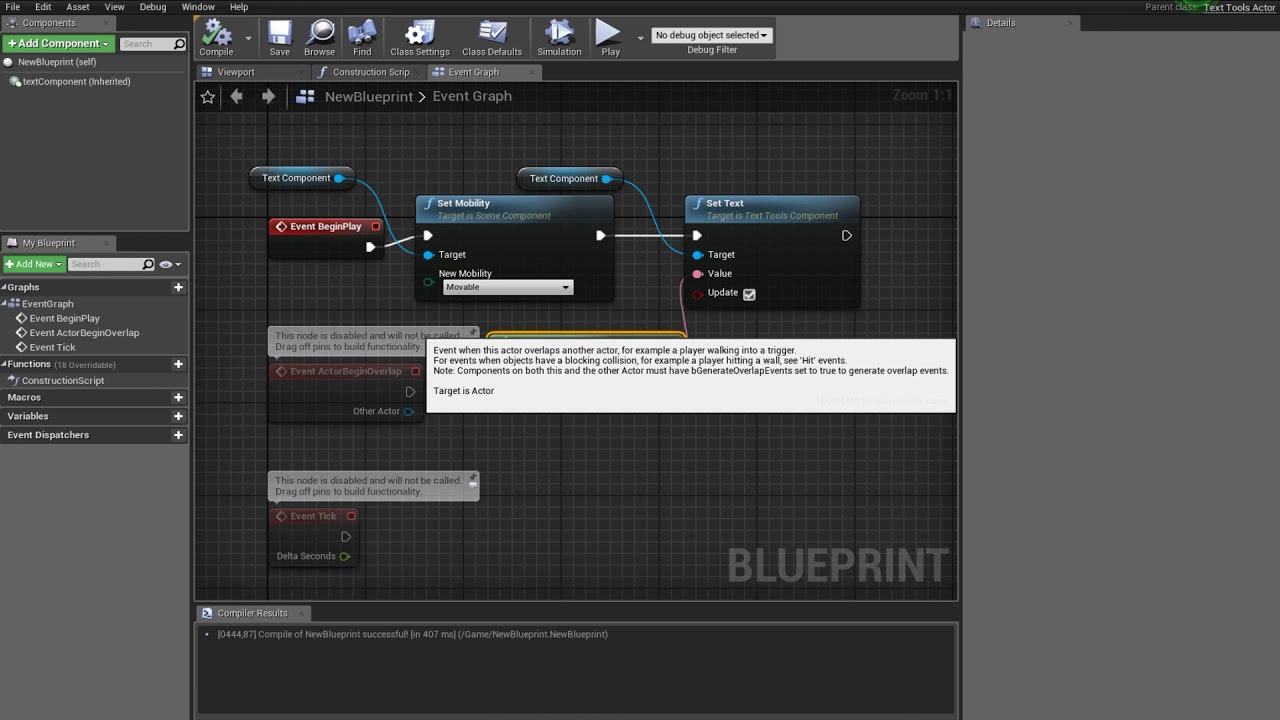Select Event ActorBeginOverlap in My Blueprint list

click(84, 333)
